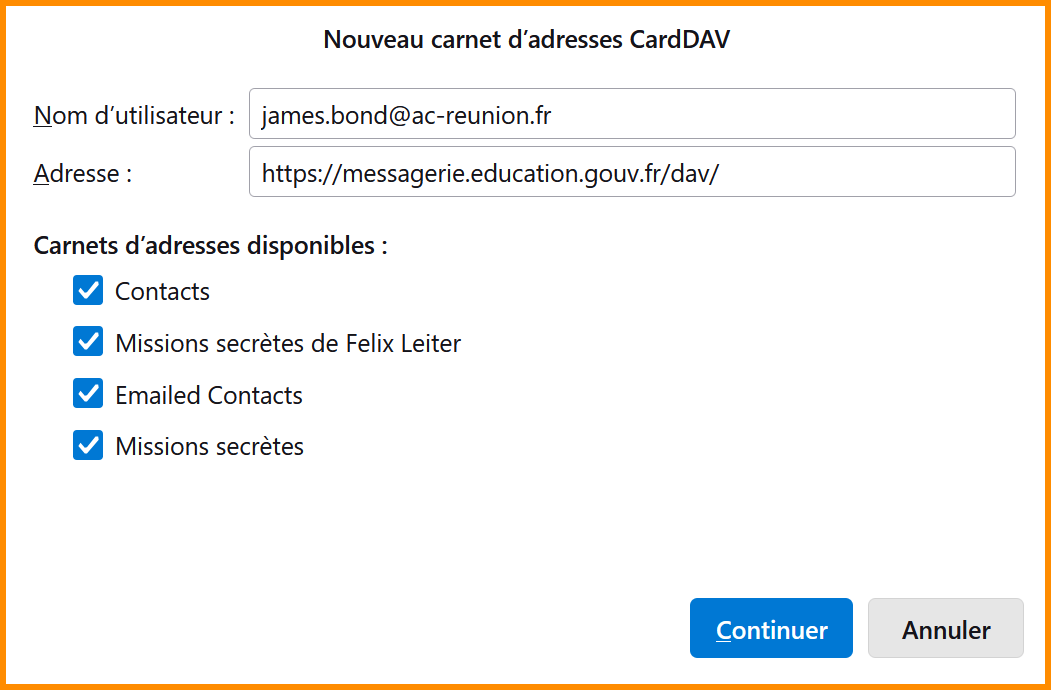Click the https://messagerie.education.gouv.fr/dav/ URL text
Viewport: 1051px width, 690px height.
click(x=490, y=173)
